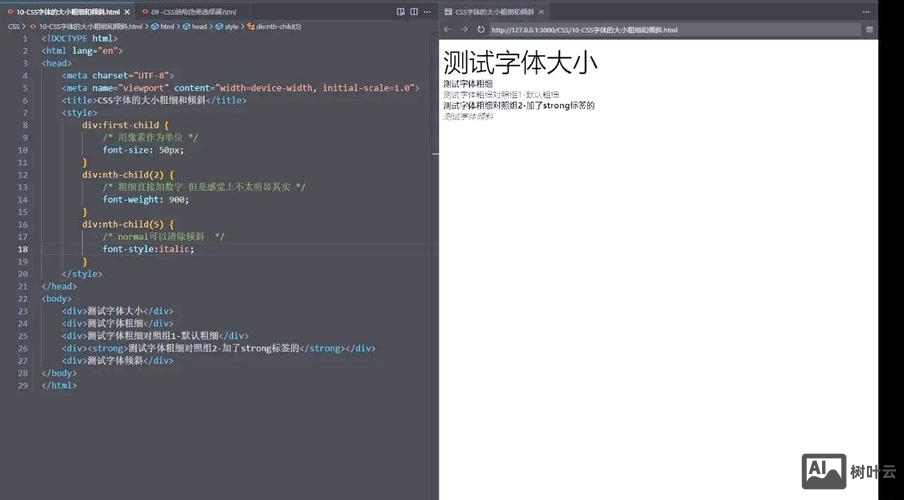Open the div:nth-child(5) breadcrumb segment
904x500 pixels.
(278, 27)
